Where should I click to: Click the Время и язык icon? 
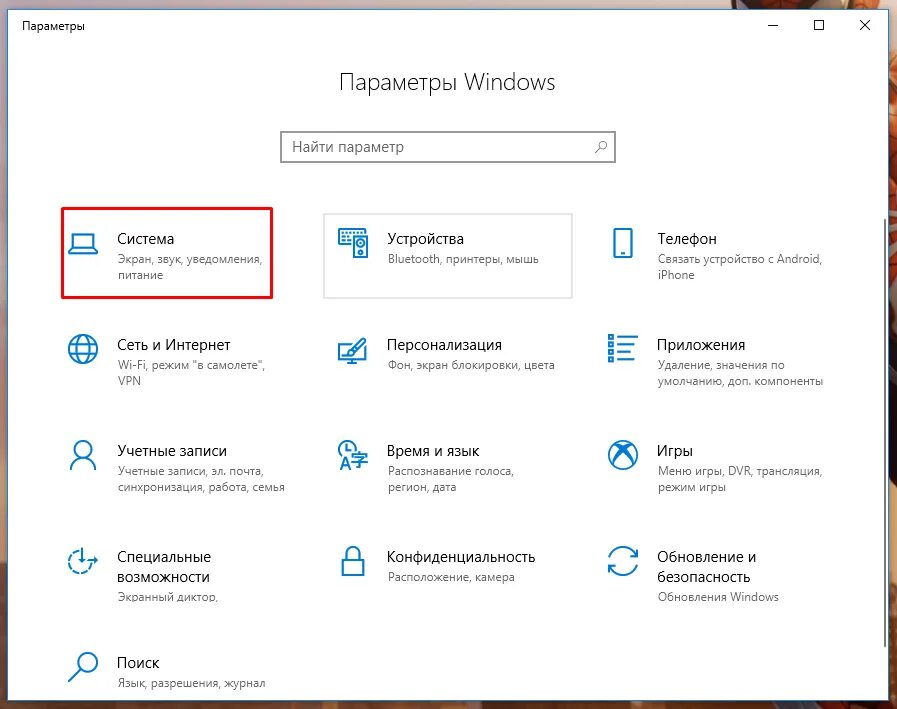352,455
